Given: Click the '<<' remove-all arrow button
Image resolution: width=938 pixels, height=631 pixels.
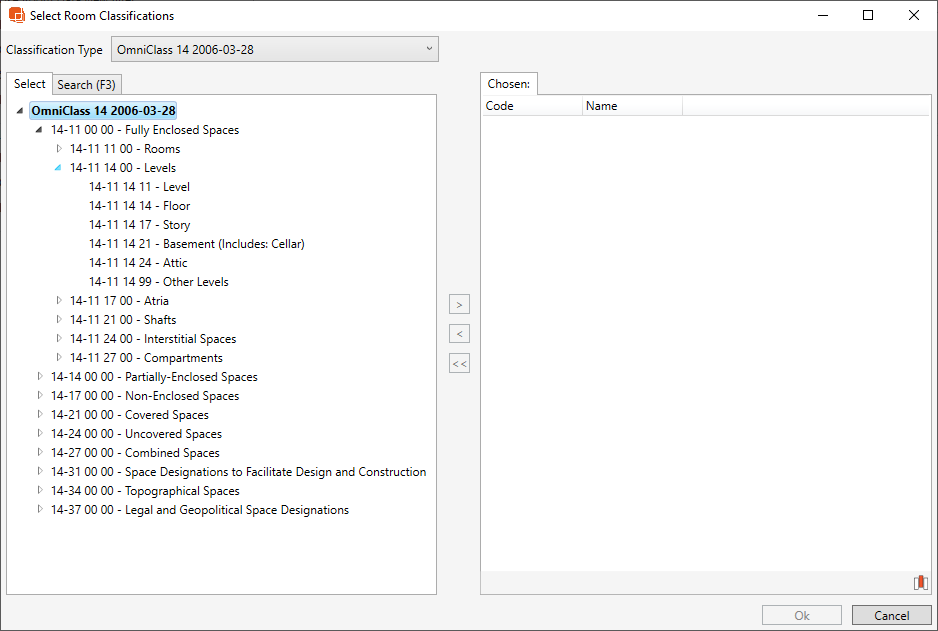Looking at the screenshot, I should pos(459,363).
